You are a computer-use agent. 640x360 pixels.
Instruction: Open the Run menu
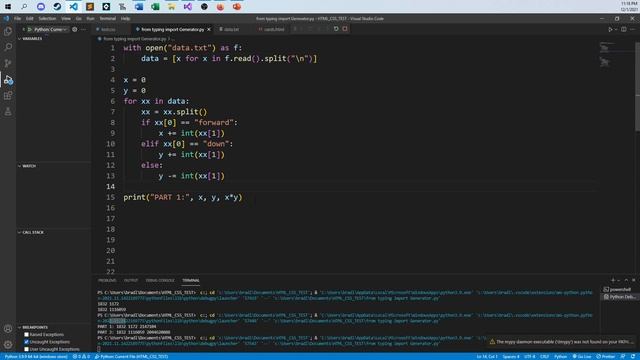coord(90,18)
